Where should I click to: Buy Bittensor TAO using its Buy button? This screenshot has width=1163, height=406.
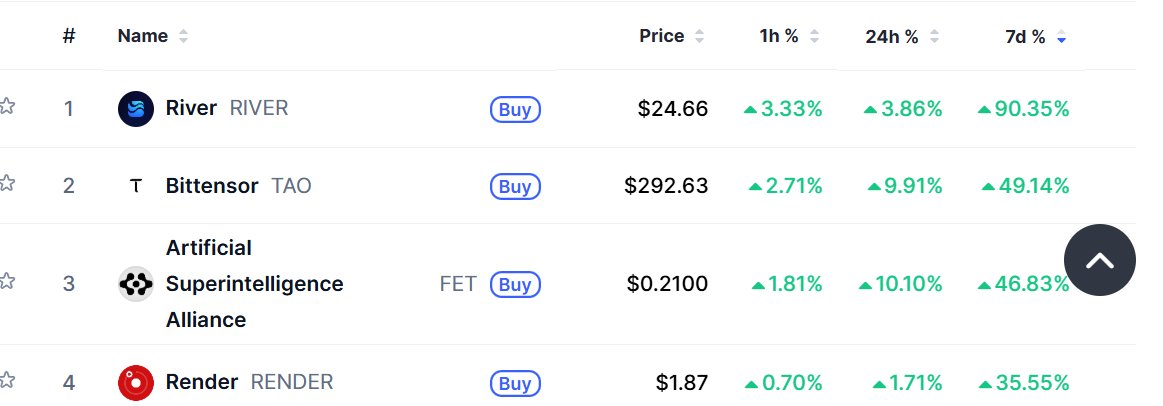515,186
